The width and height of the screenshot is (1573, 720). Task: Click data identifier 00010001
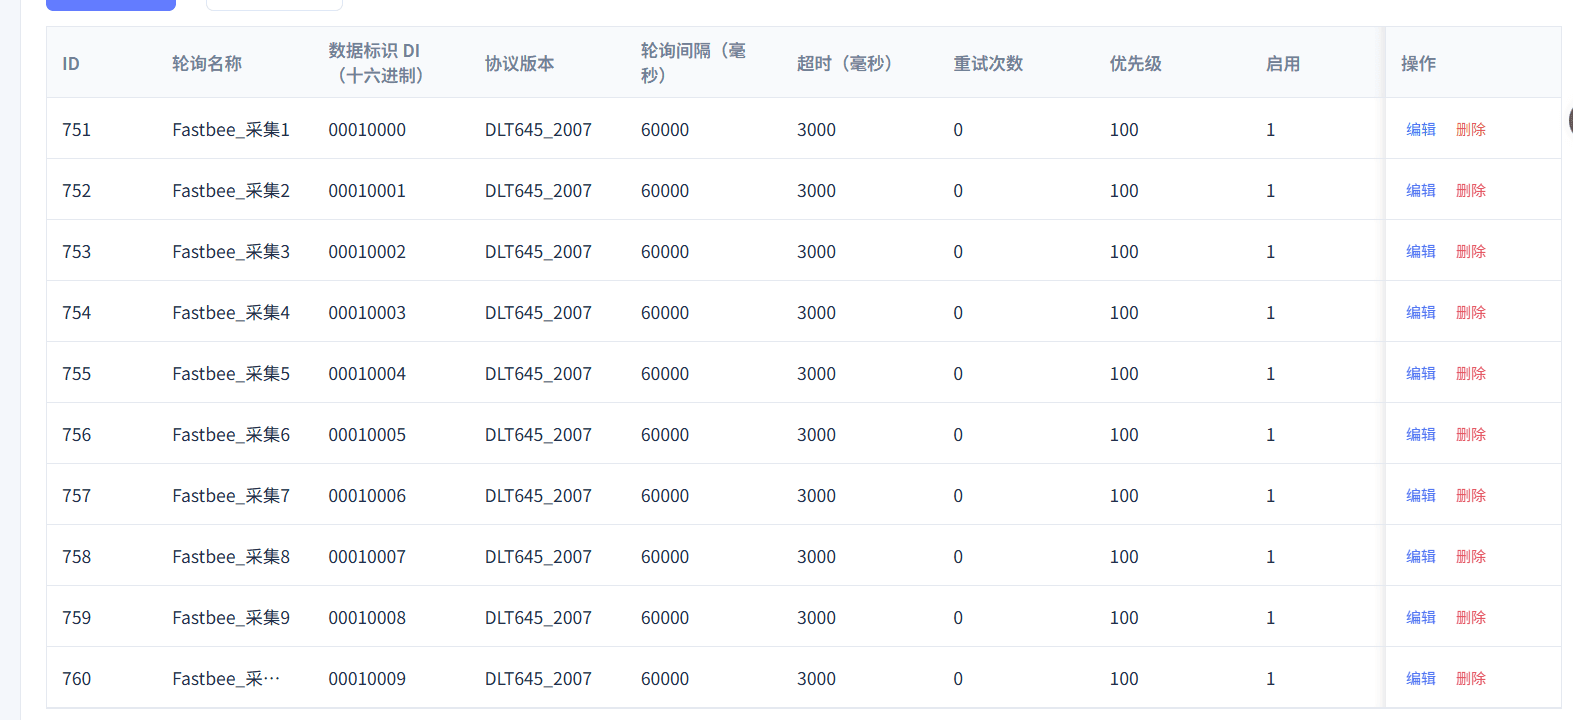[x=367, y=190]
